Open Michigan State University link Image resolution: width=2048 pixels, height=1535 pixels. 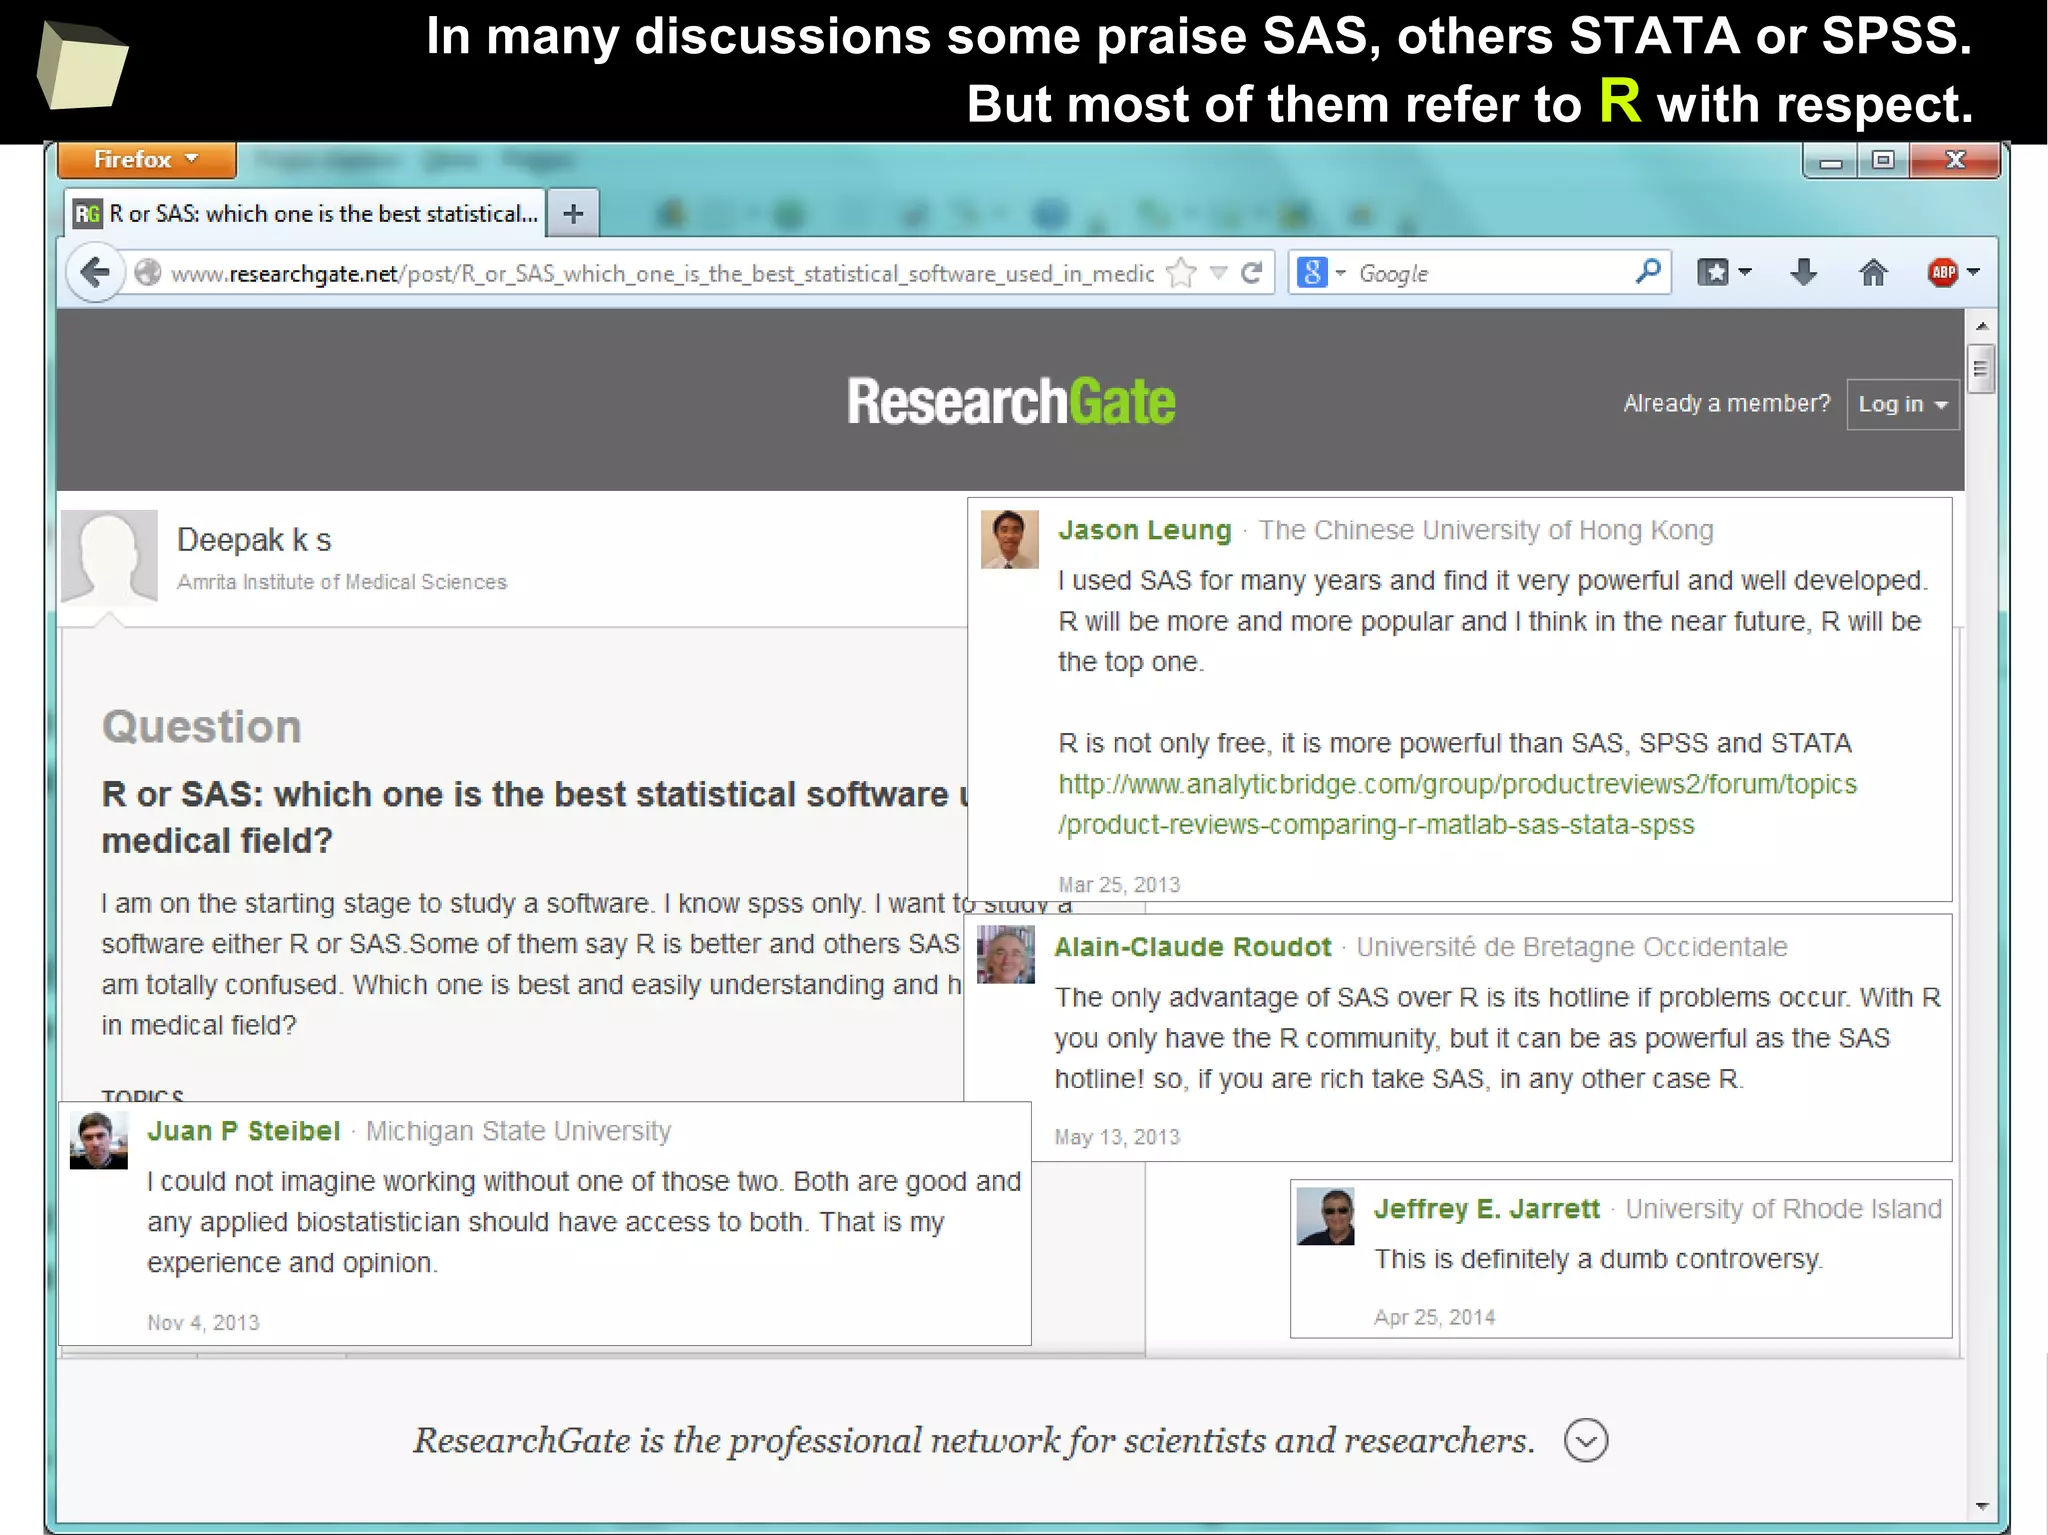coord(518,1131)
